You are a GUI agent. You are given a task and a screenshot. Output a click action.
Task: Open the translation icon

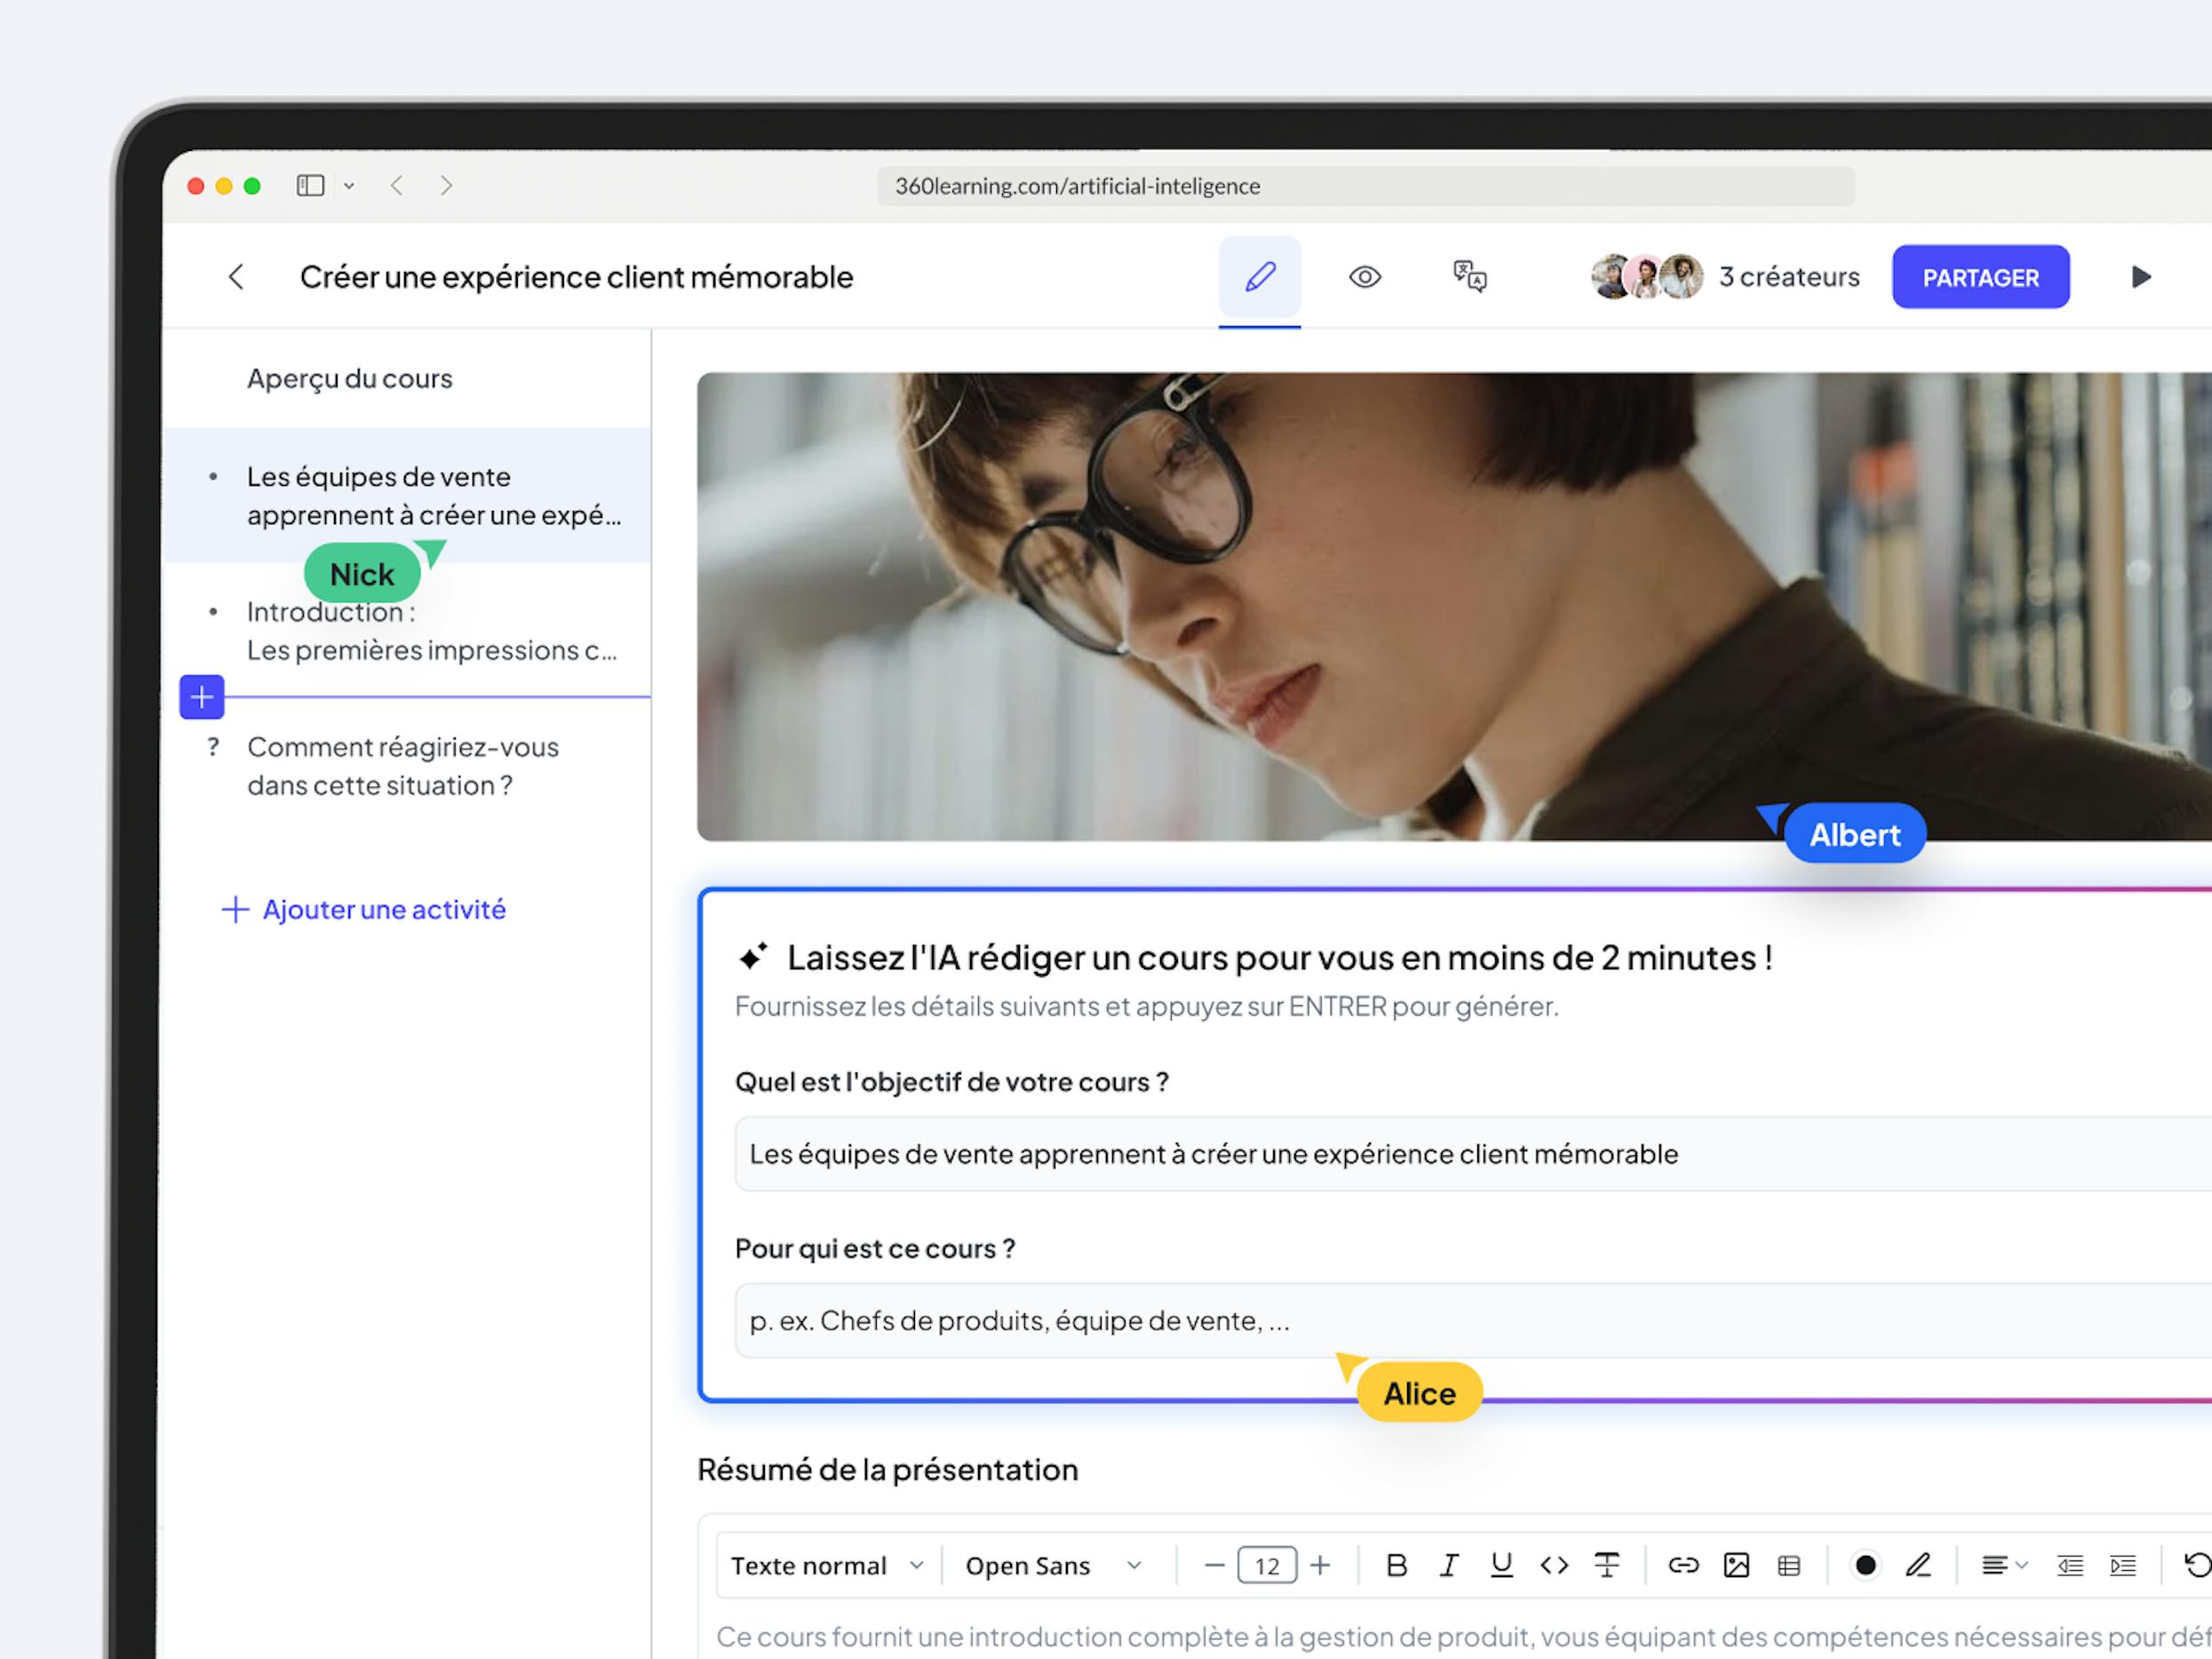point(1469,277)
